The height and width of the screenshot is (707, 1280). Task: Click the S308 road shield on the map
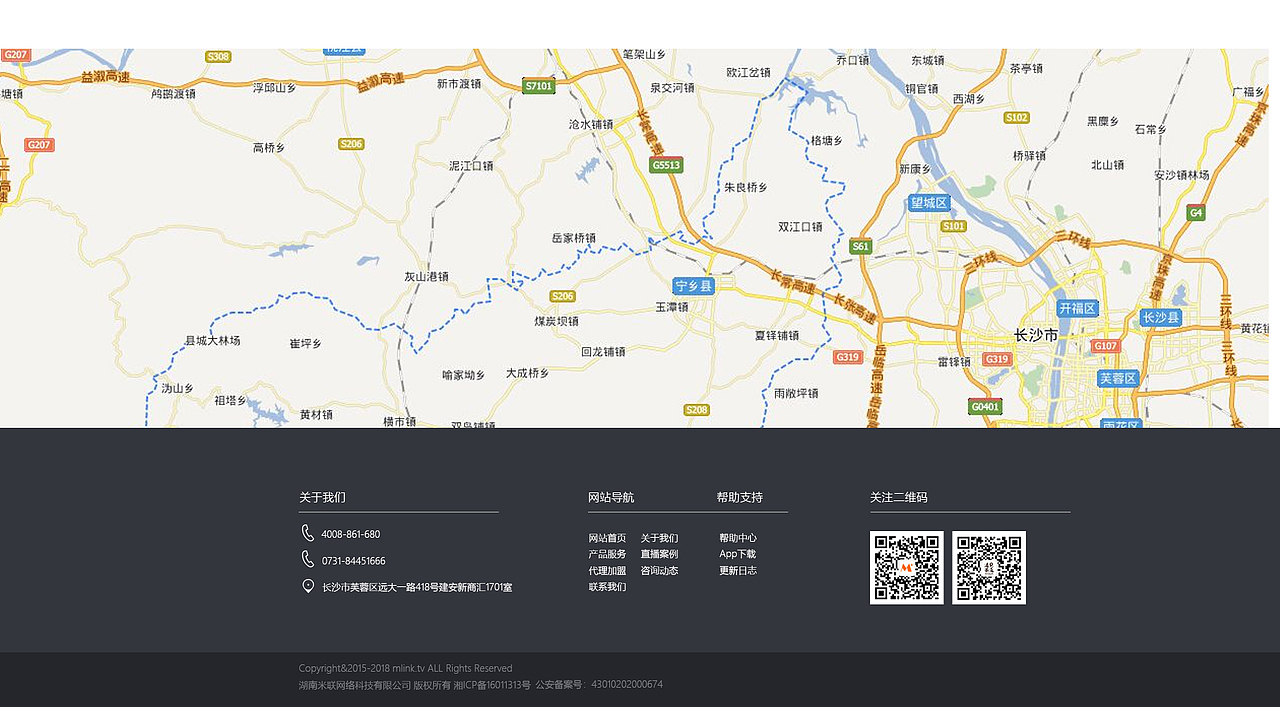[218, 57]
